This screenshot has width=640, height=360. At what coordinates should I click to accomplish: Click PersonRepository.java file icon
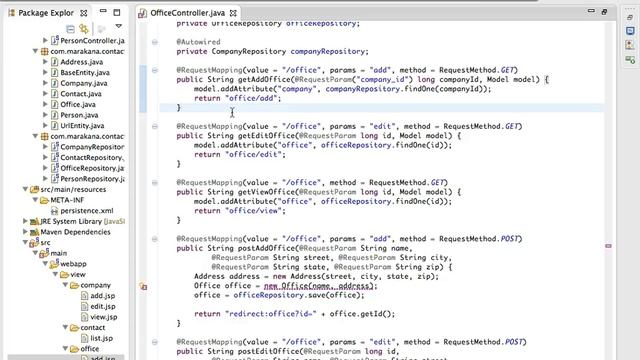[55, 178]
